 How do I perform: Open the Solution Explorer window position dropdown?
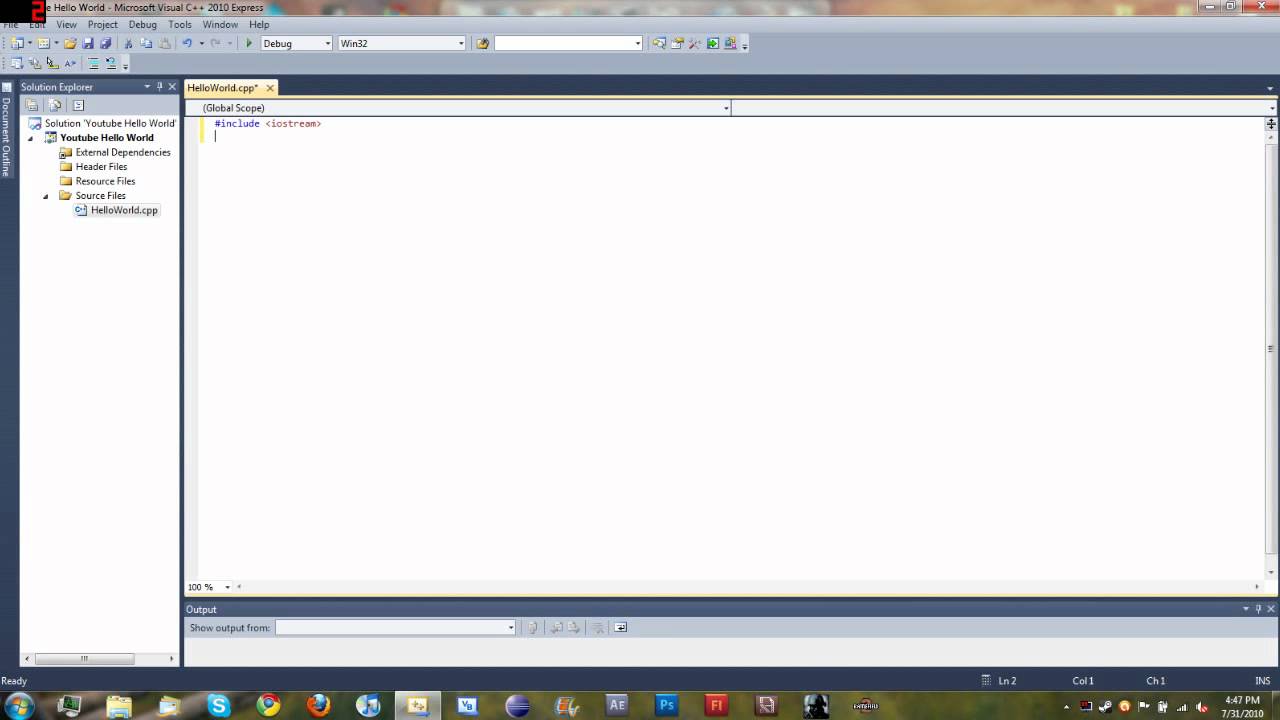[x=147, y=87]
